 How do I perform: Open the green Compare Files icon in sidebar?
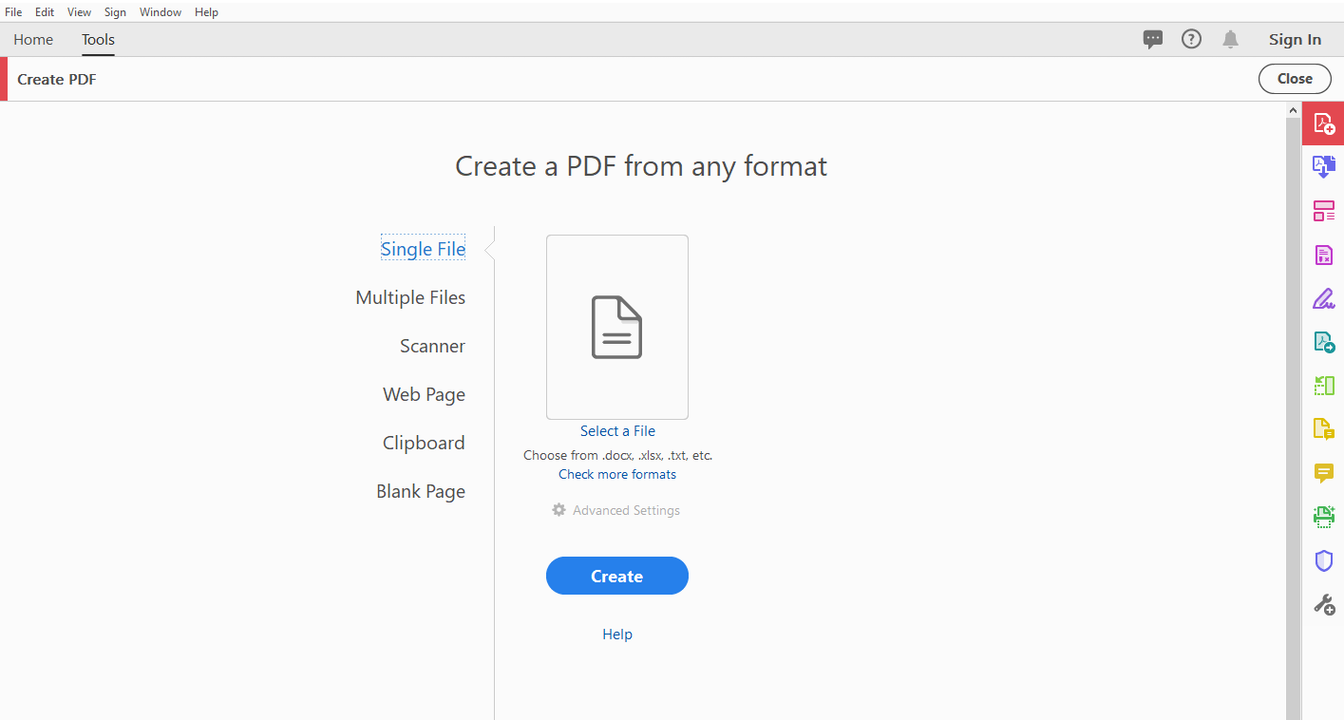pyautogui.click(x=1323, y=386)
